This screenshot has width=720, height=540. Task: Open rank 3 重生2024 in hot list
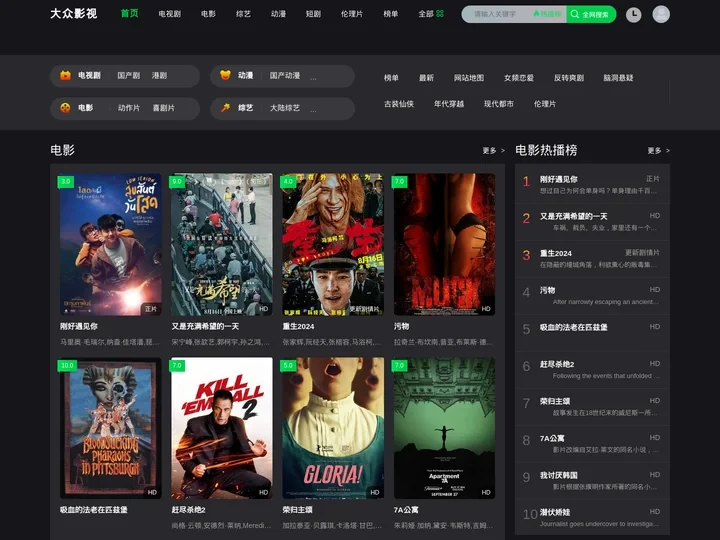tap(592, 259)
